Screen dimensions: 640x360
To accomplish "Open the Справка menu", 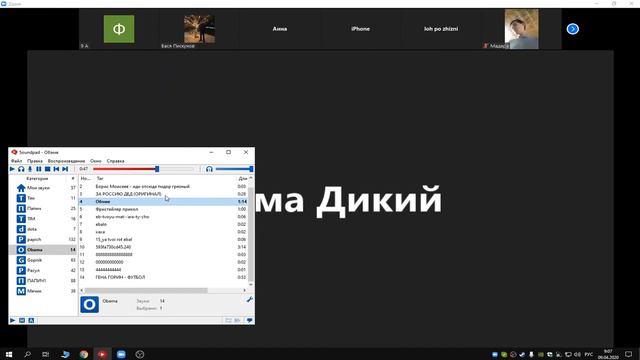I will (116, 161).
